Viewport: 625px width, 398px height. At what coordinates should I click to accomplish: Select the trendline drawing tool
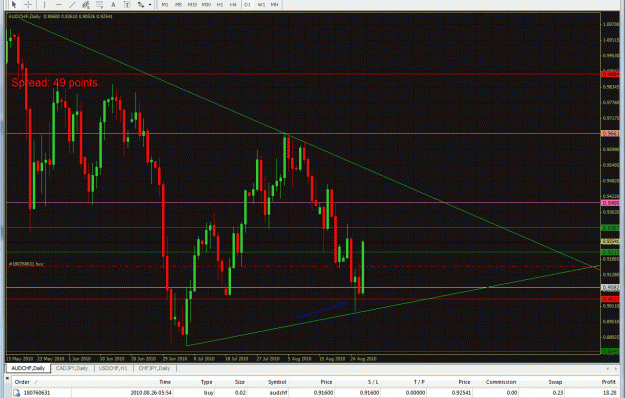pos(72,4)
